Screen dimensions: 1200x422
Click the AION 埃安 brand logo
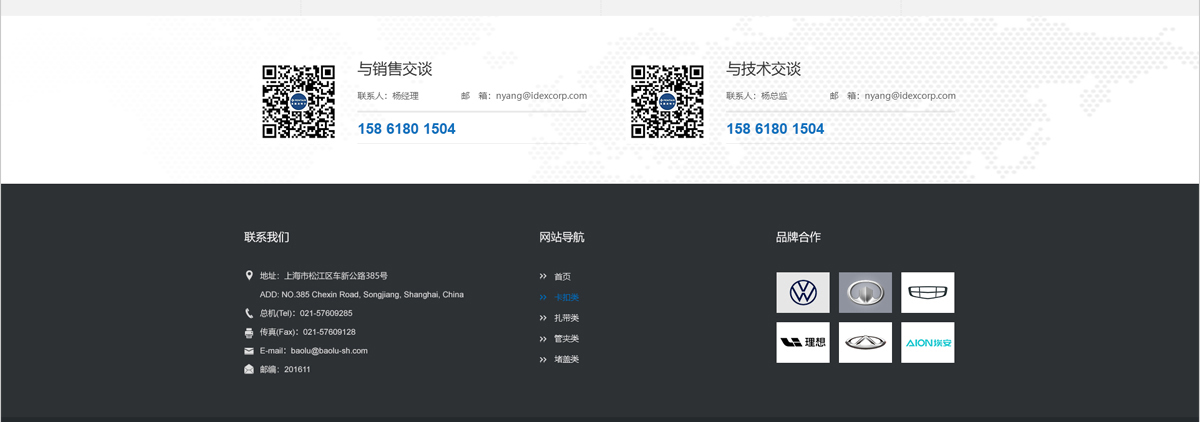pos(927,342)
